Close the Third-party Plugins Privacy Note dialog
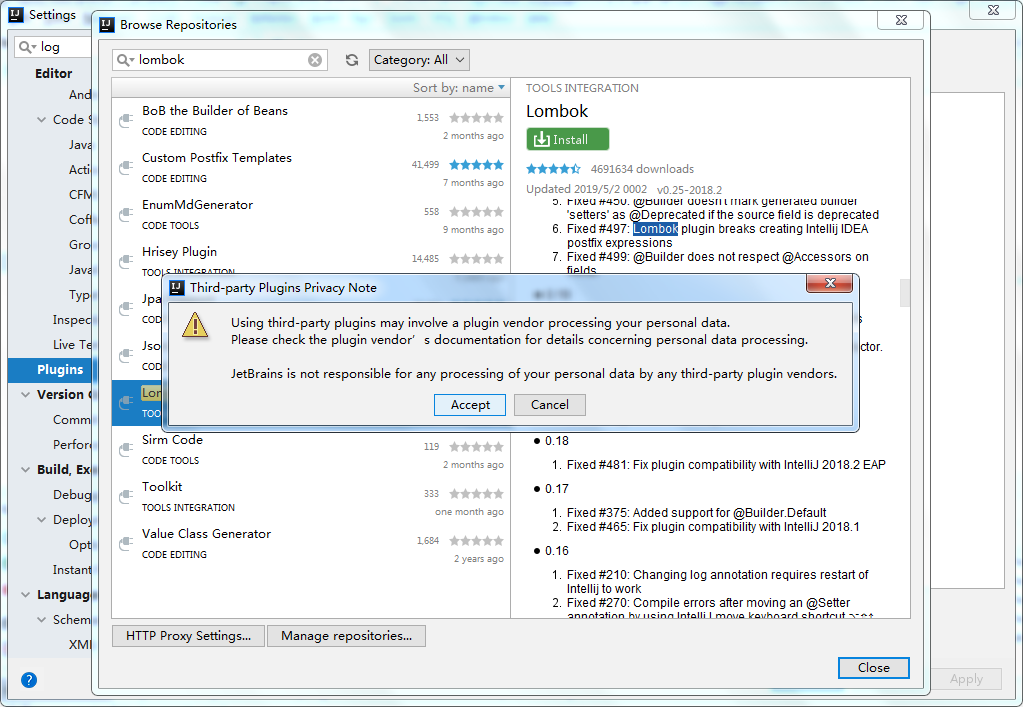The width and height of the screenshot is (1023, 707). [x=829, y=282]
